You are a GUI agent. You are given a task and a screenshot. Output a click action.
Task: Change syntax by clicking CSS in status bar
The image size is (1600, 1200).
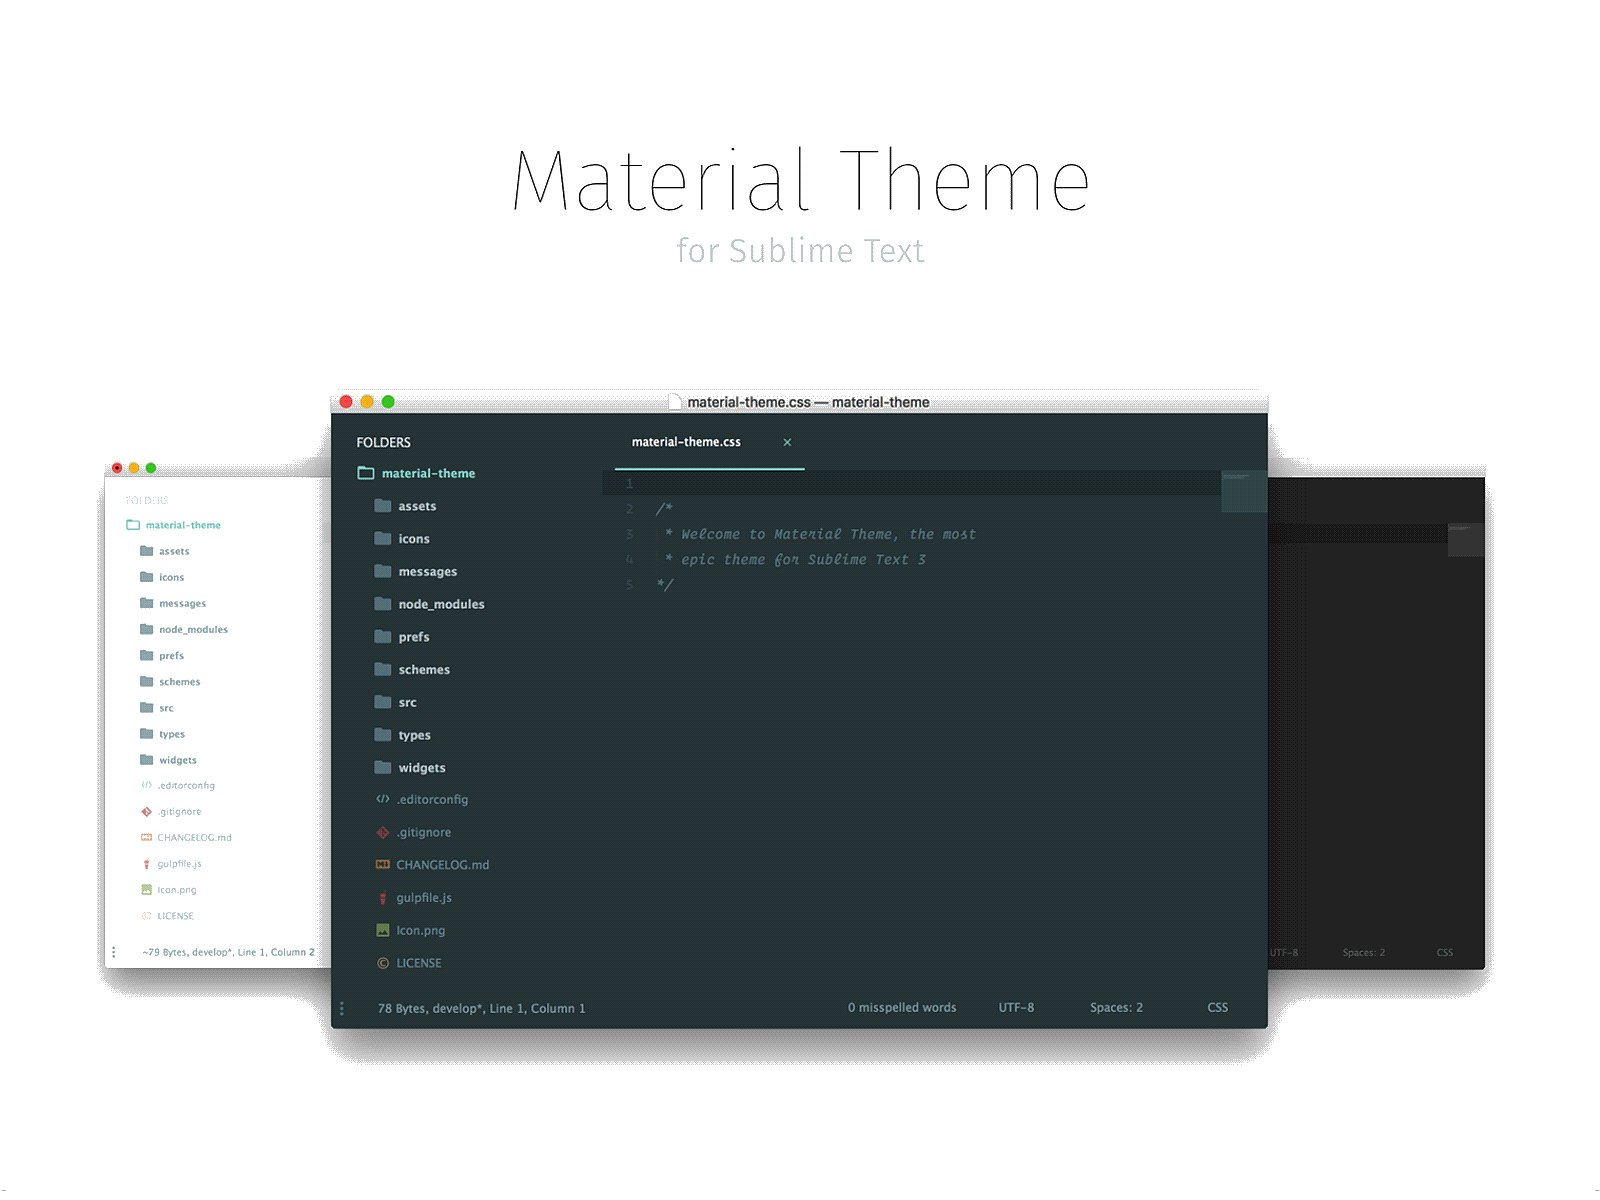tap(1217, 1008)
